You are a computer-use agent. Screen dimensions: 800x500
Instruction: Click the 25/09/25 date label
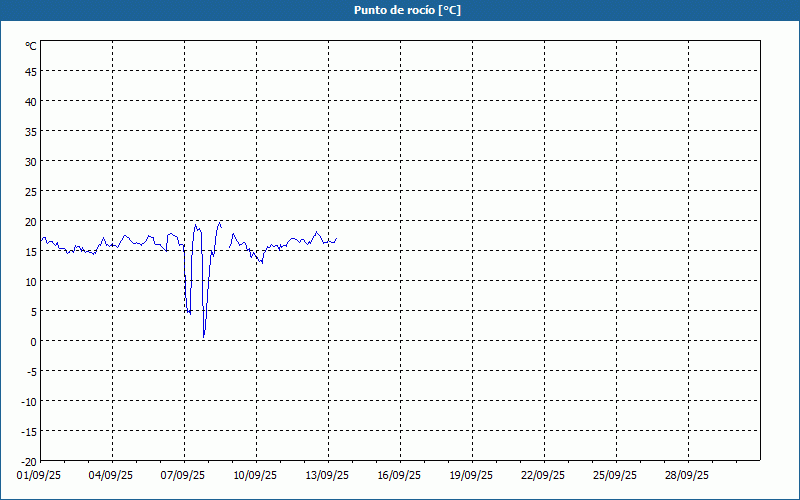coord(615,476)
